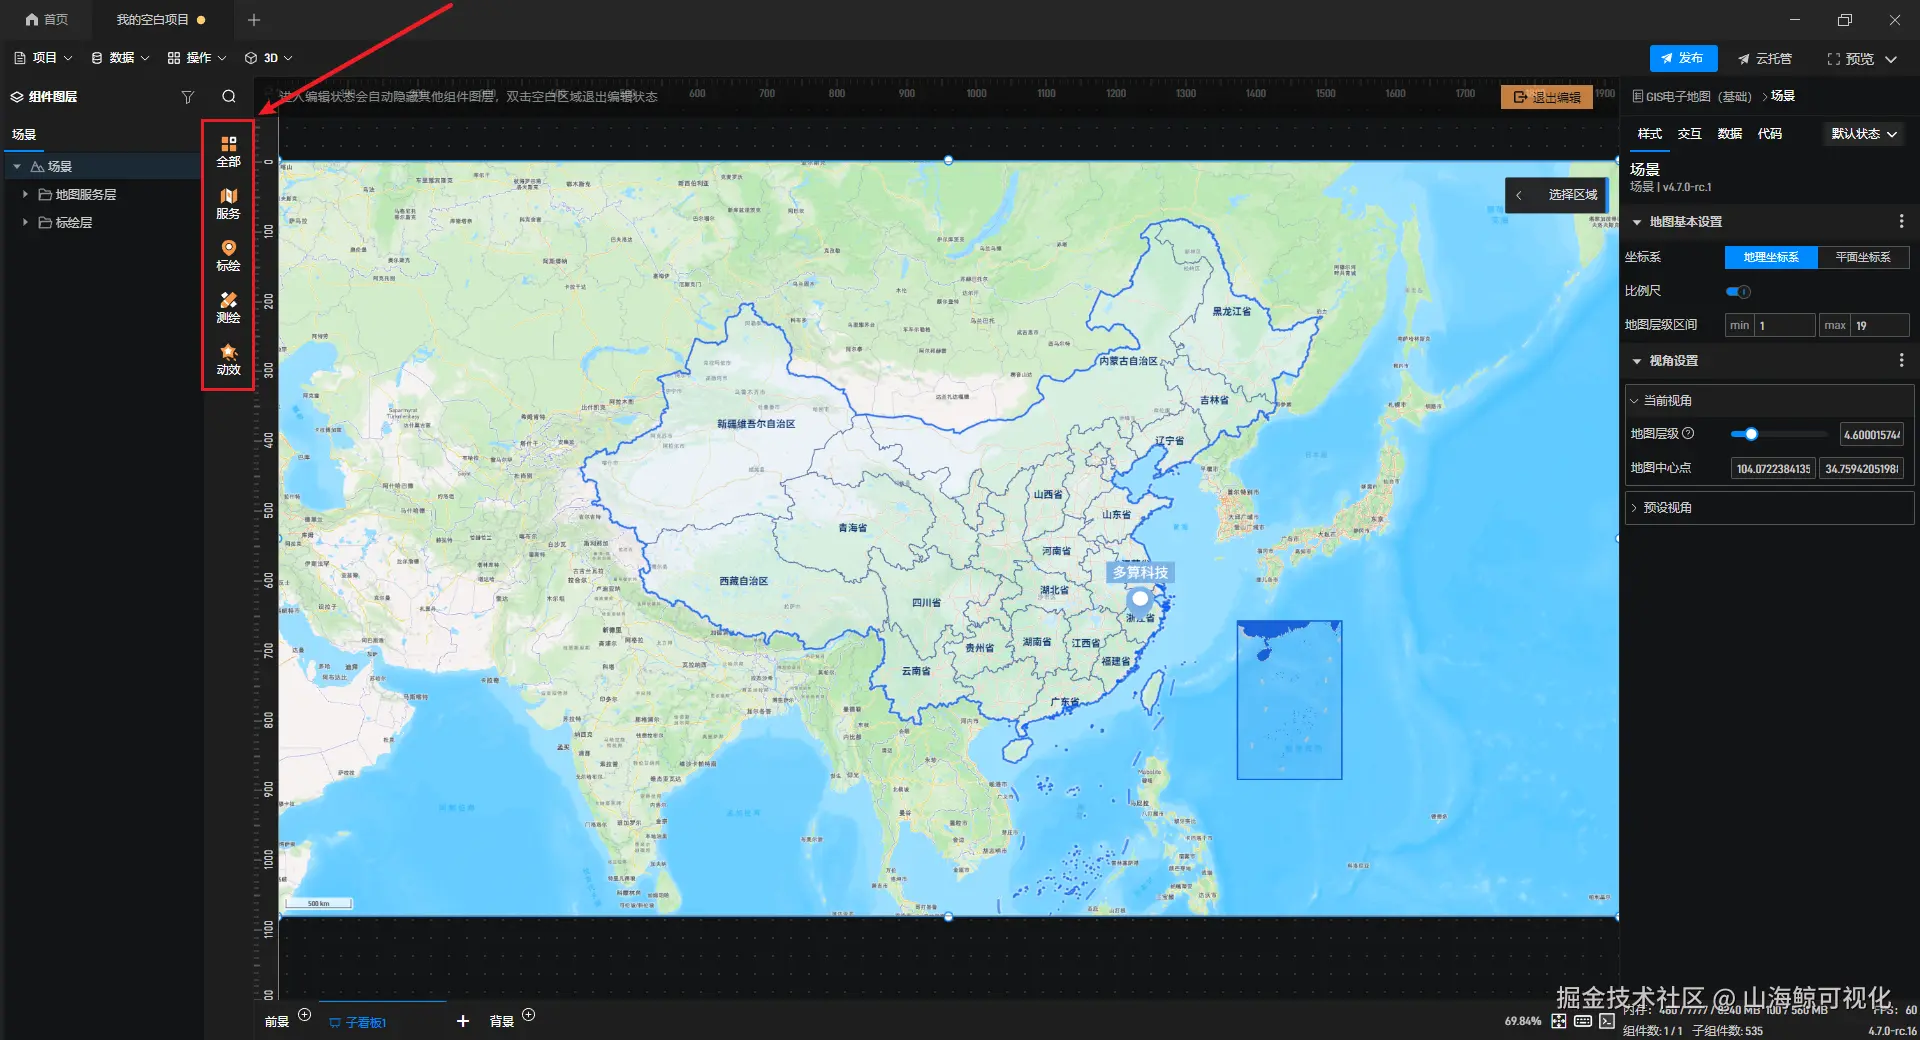The image size is (1920, 1040).
Task: Switch to the 交互 tab
Action: (1689, 134)
